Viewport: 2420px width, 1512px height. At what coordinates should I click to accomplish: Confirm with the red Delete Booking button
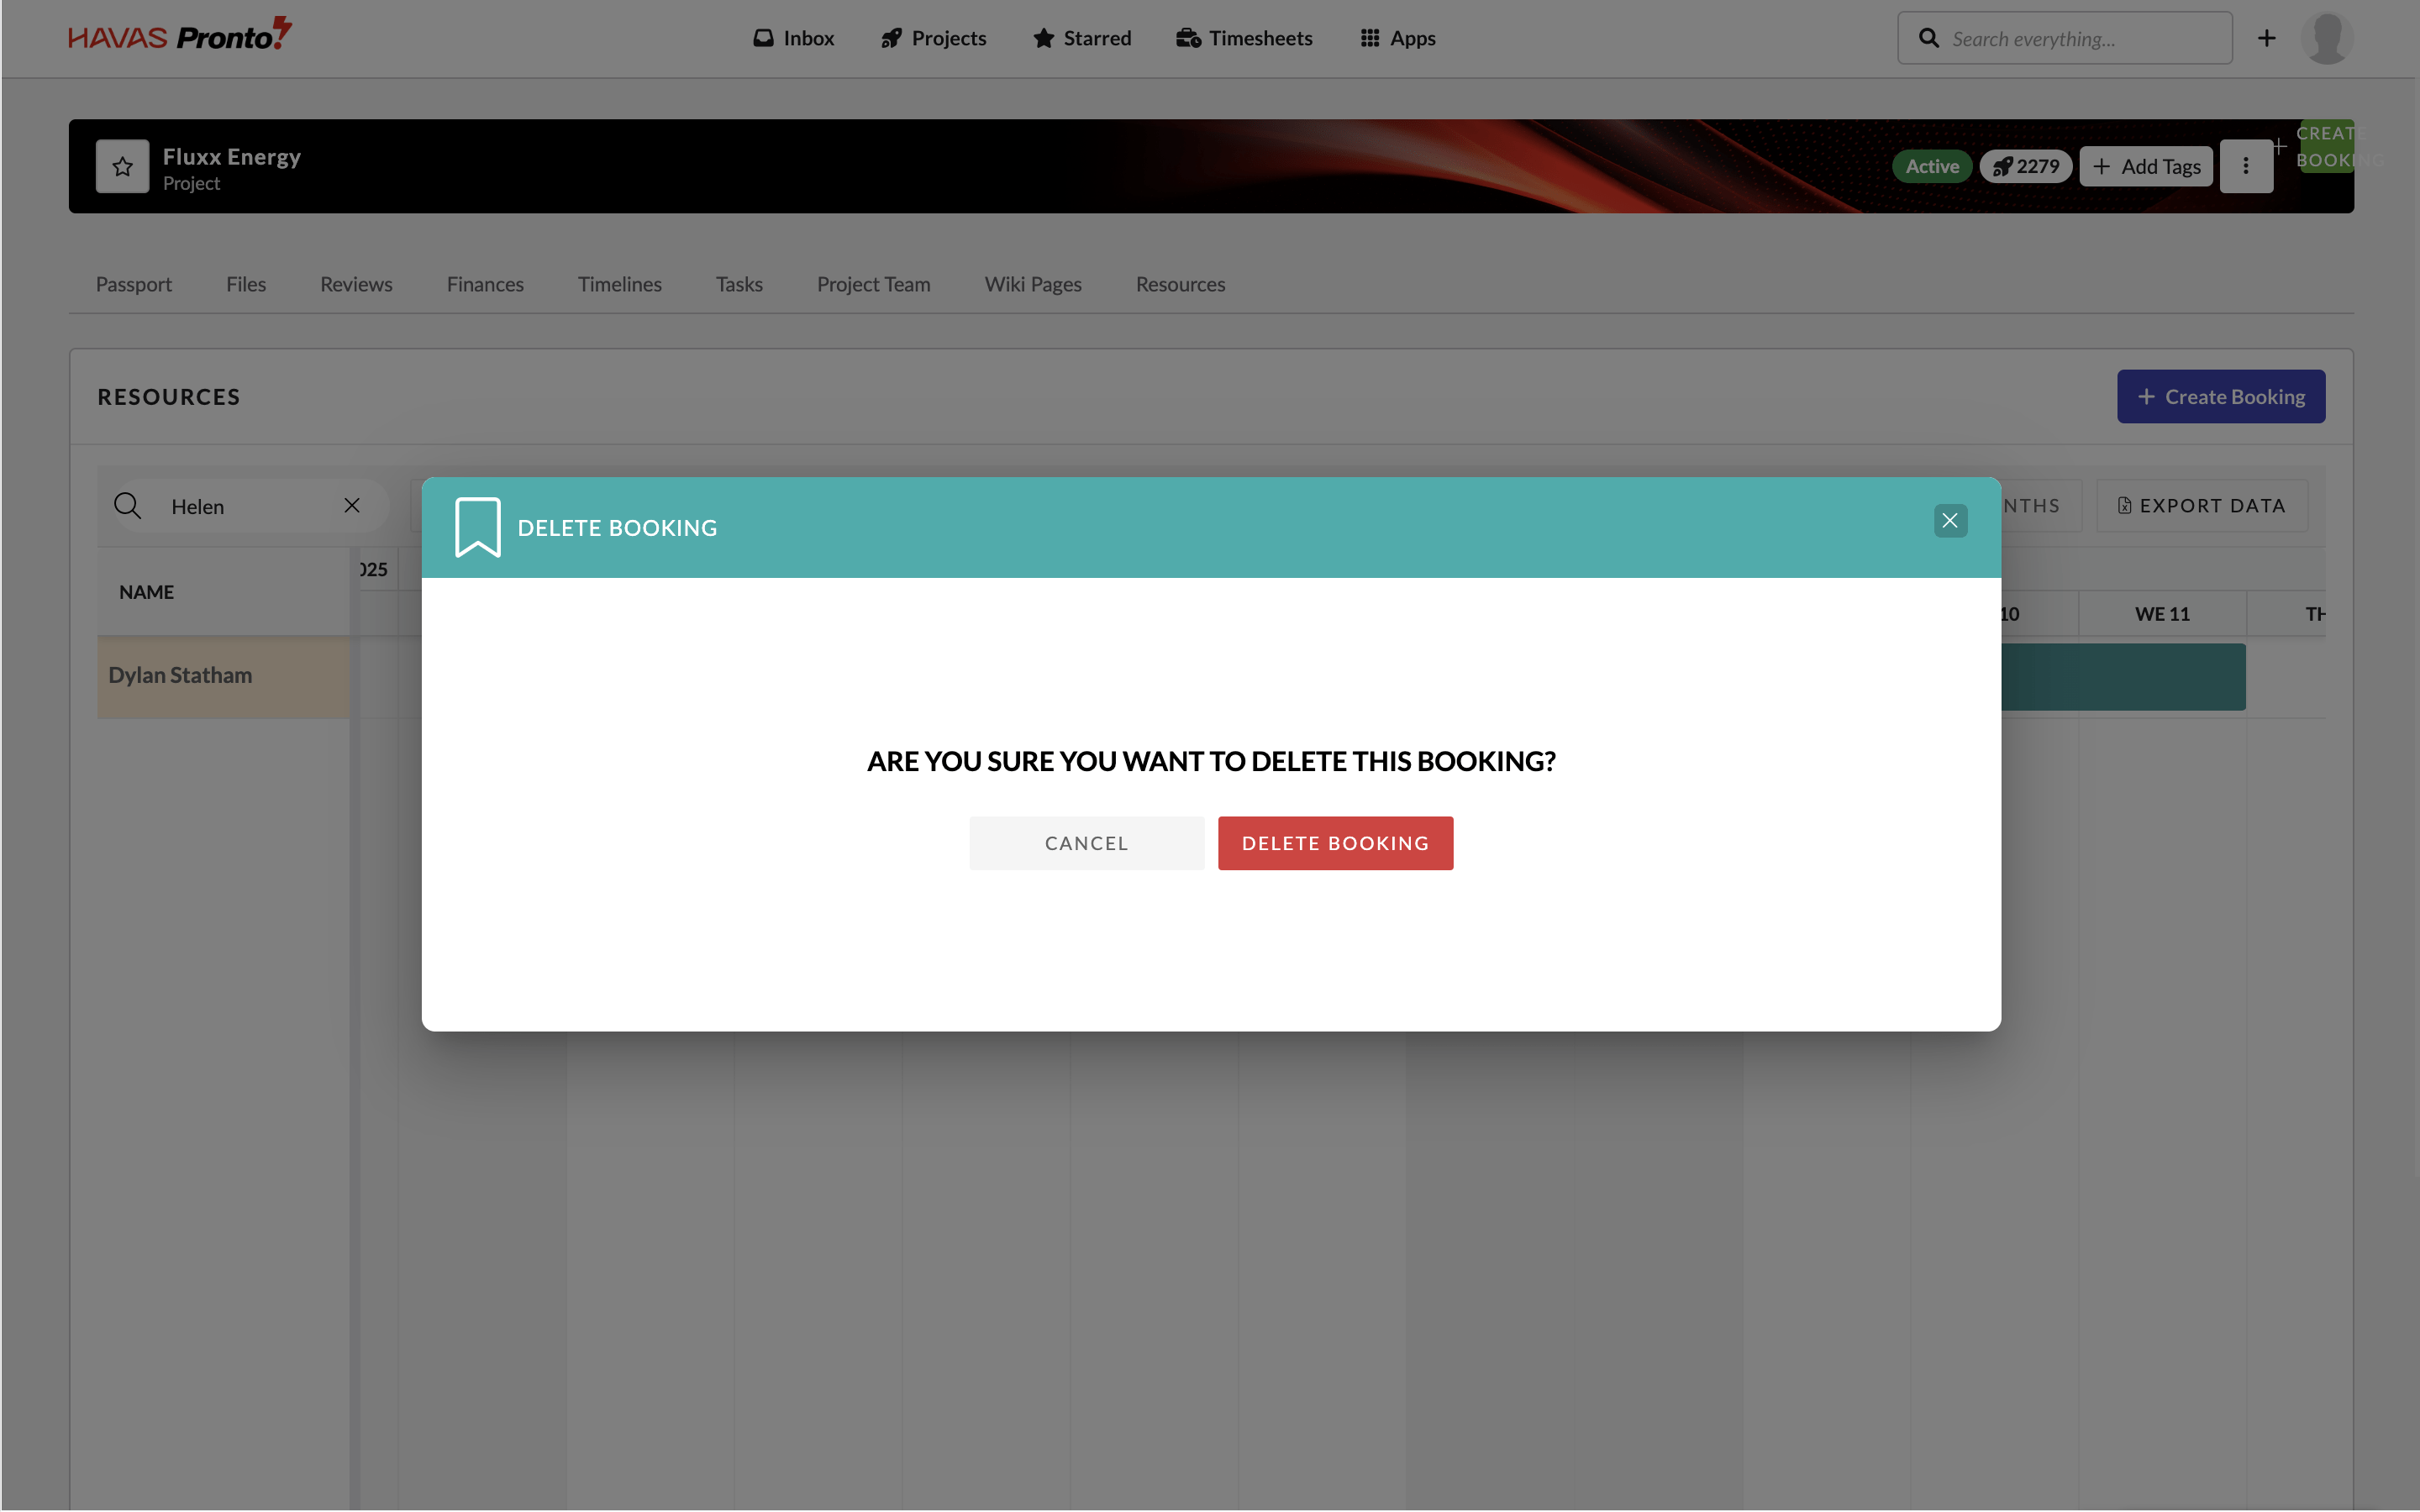[x=1334, y=843]
